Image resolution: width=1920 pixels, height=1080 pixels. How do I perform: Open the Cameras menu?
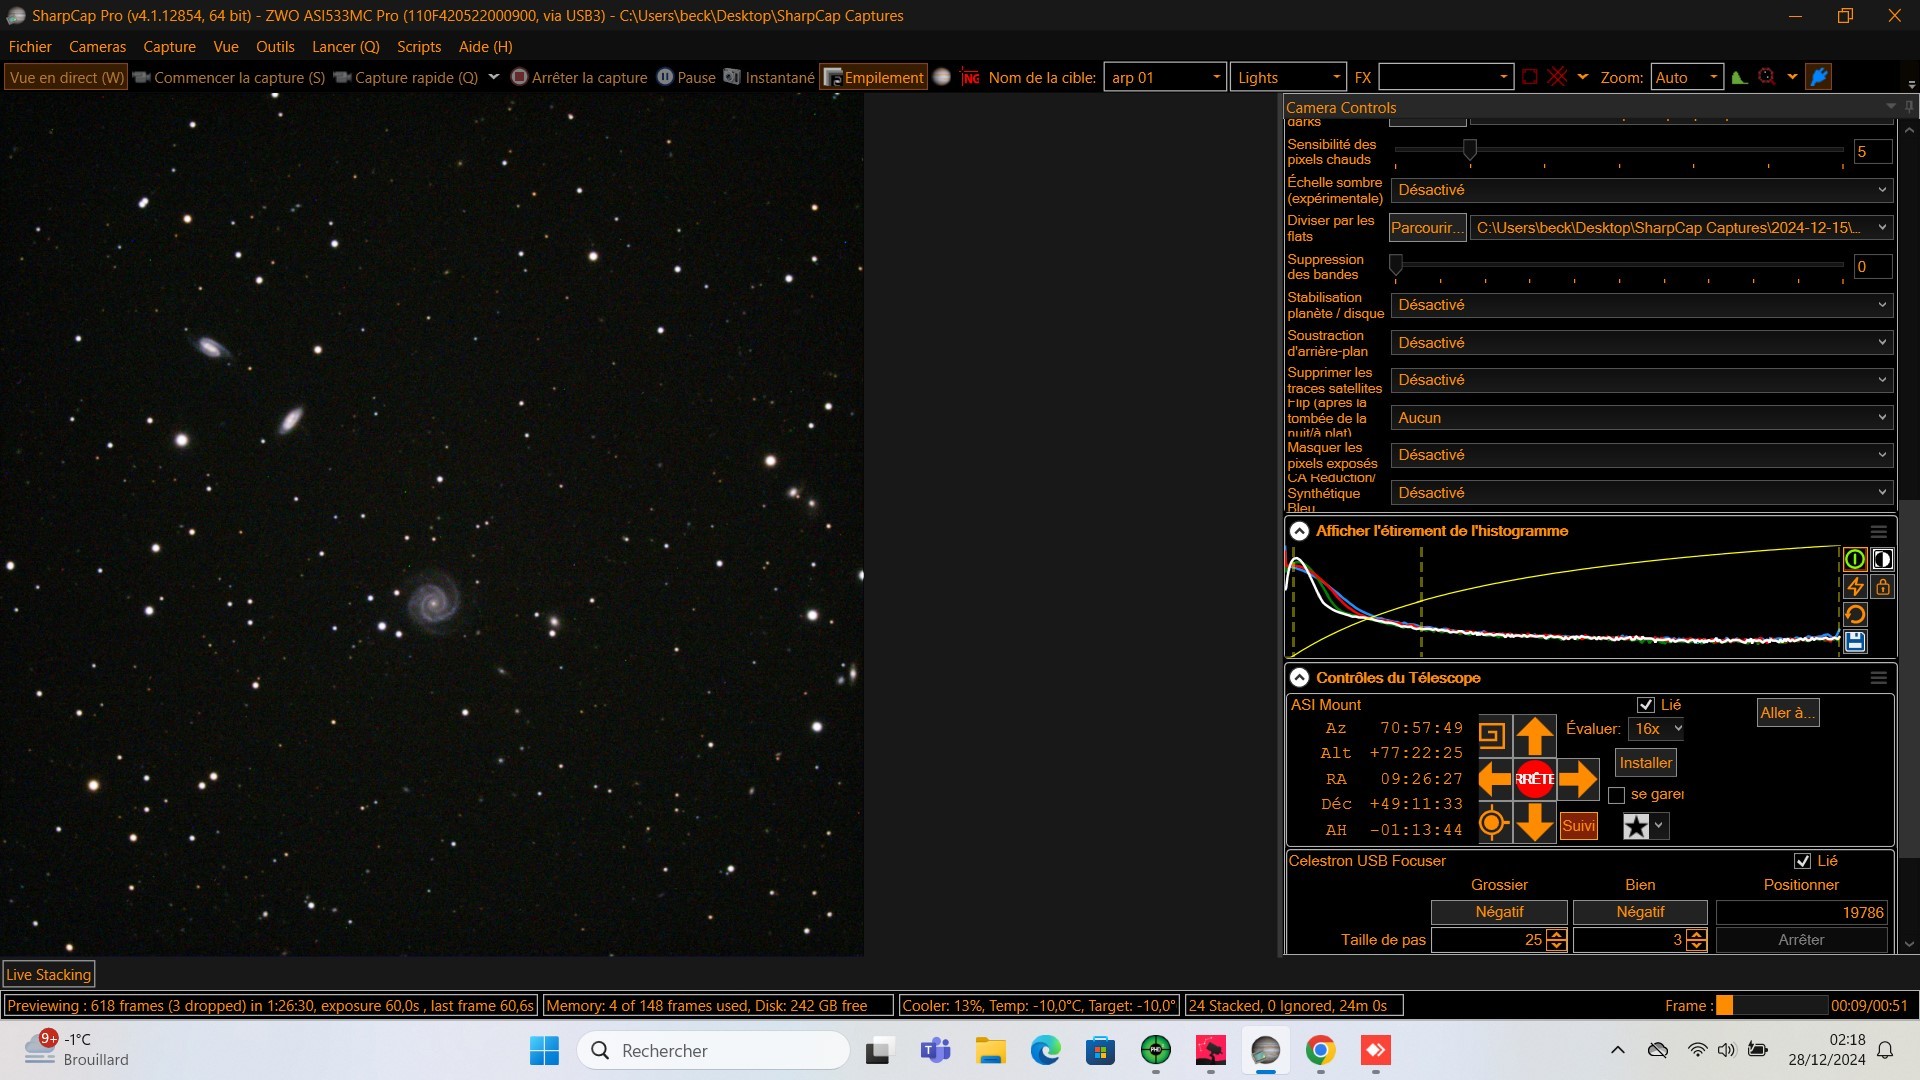pyautogui.click(x=97, y=47)
